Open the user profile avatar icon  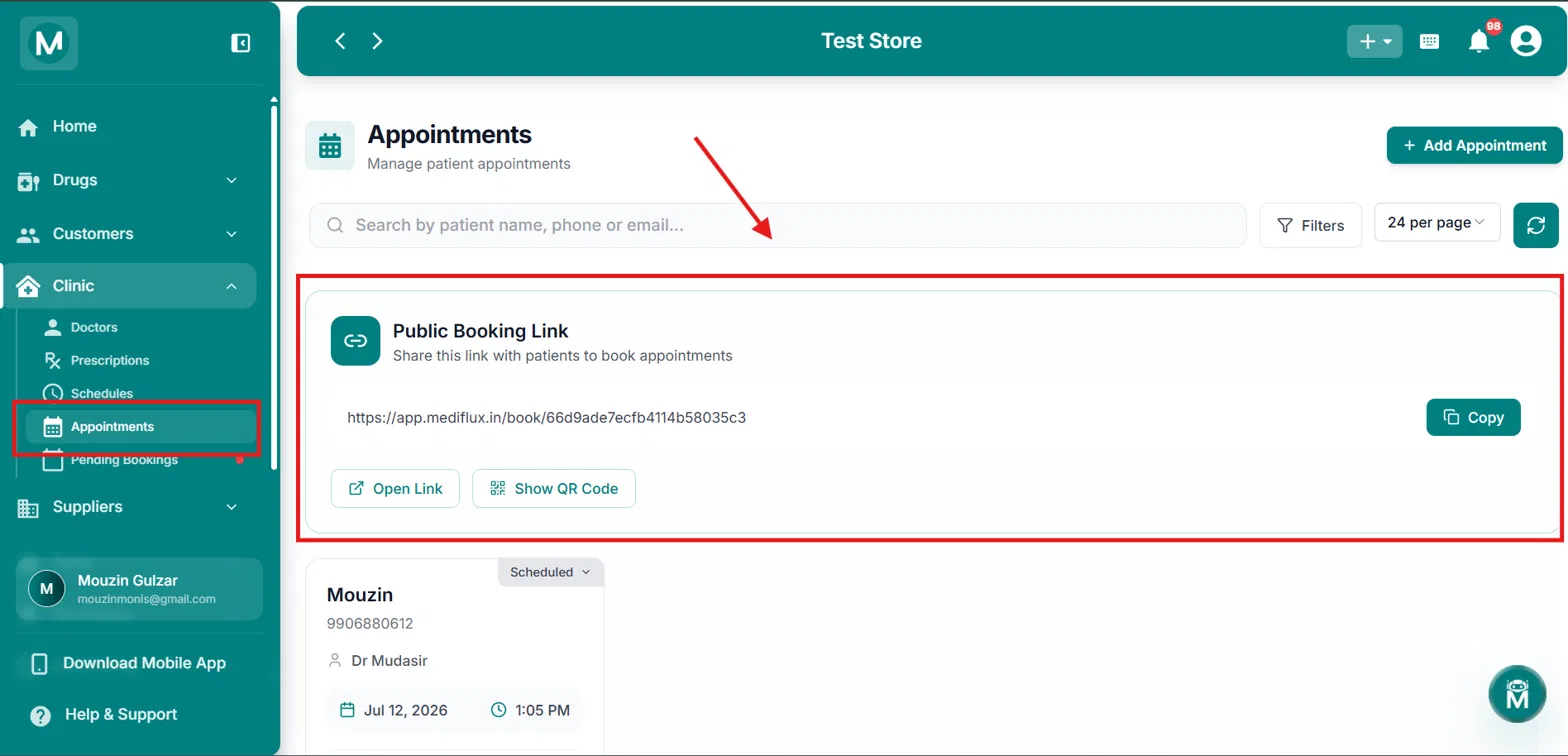1526,41
